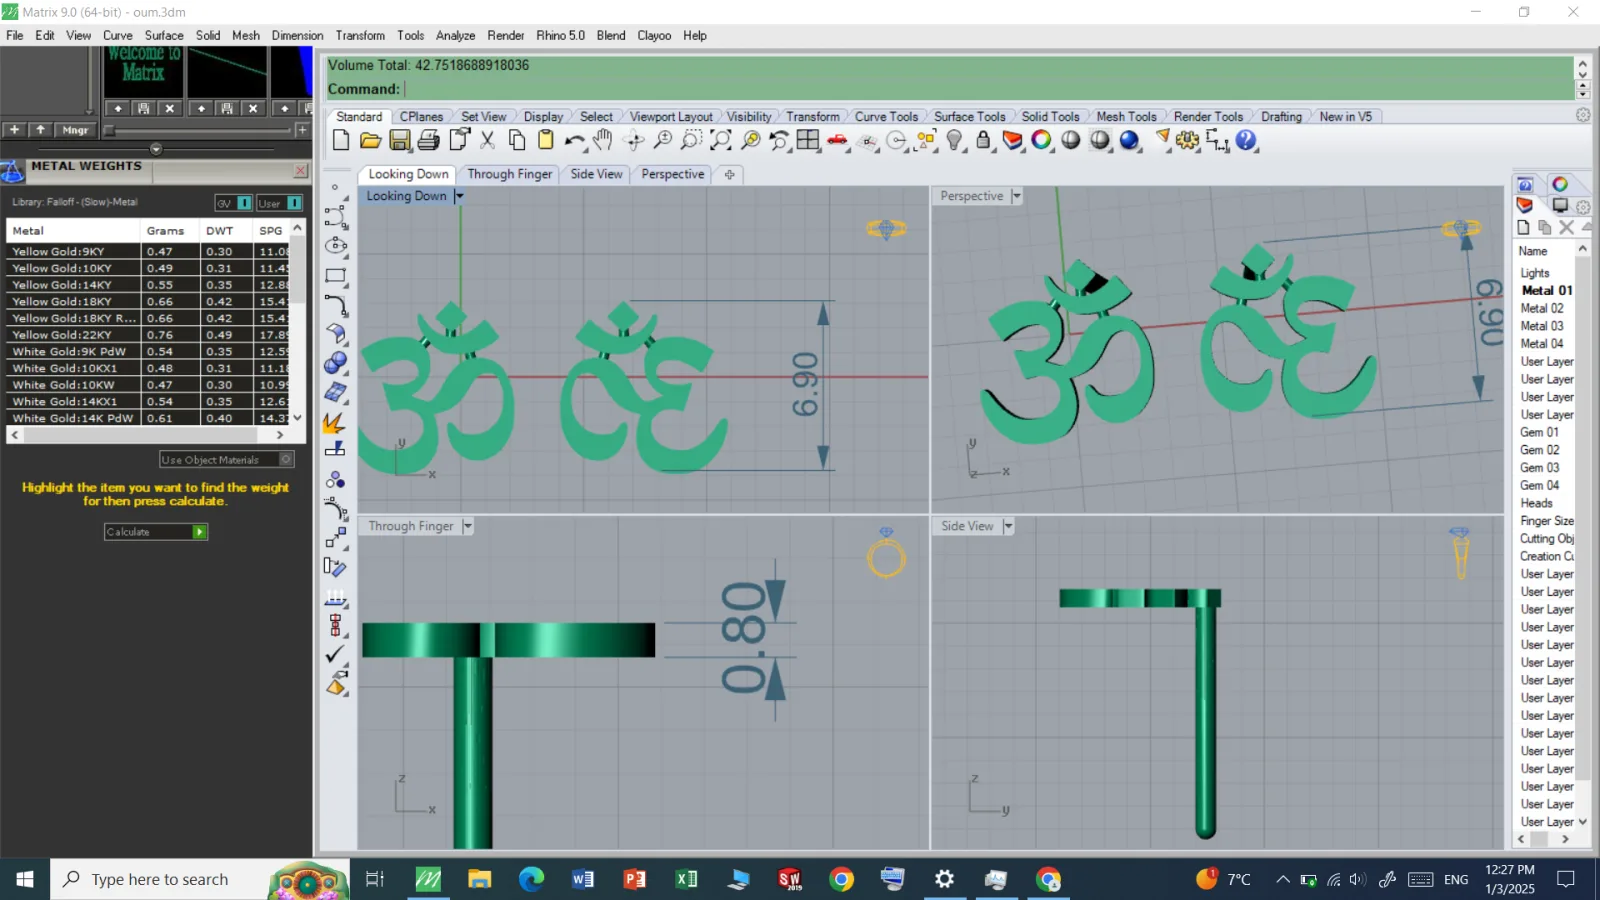Viewport: 1600px width, 900px height.
Task: Open the Perspective viewport title dropdown arrow
Action: 1016,196
